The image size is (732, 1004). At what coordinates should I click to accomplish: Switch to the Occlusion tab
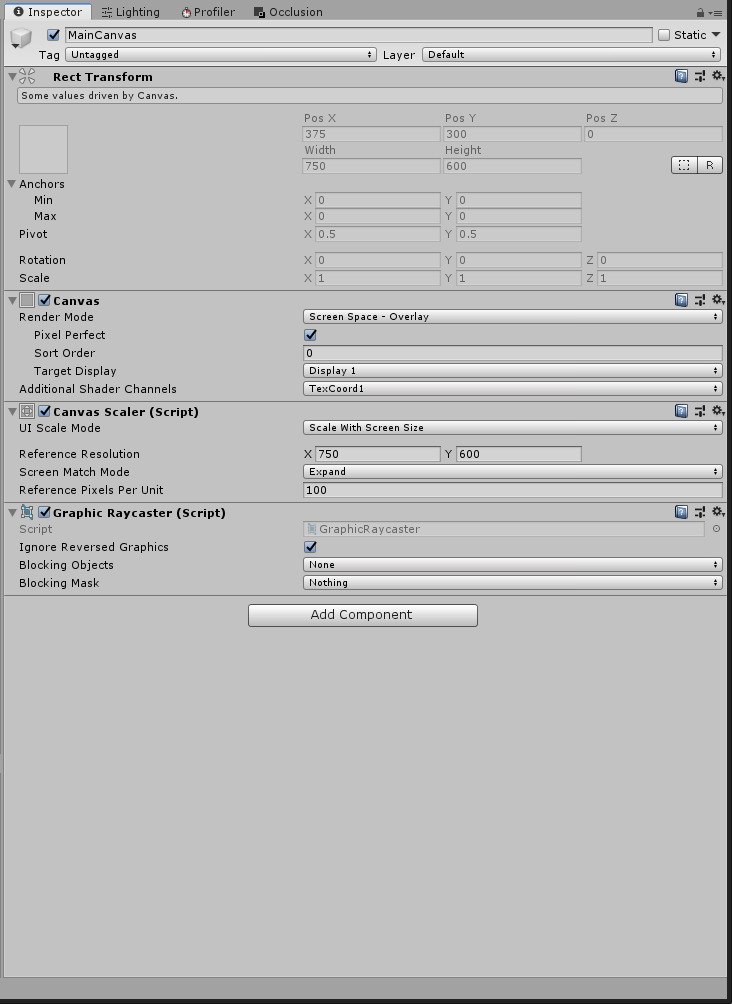coord(288,12)
